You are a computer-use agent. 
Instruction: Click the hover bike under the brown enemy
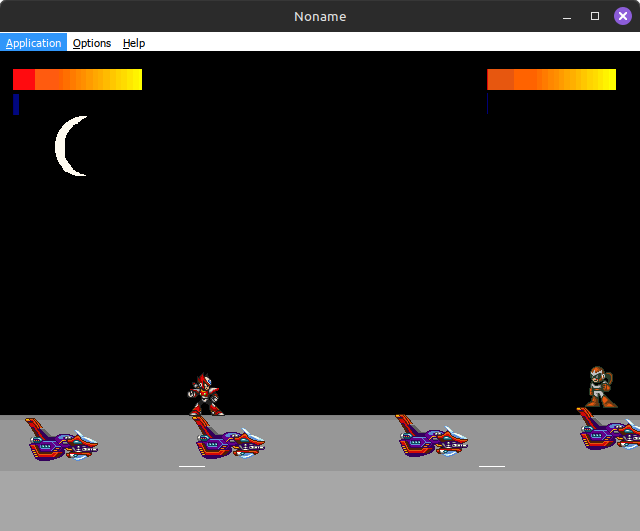click(608, 429)
